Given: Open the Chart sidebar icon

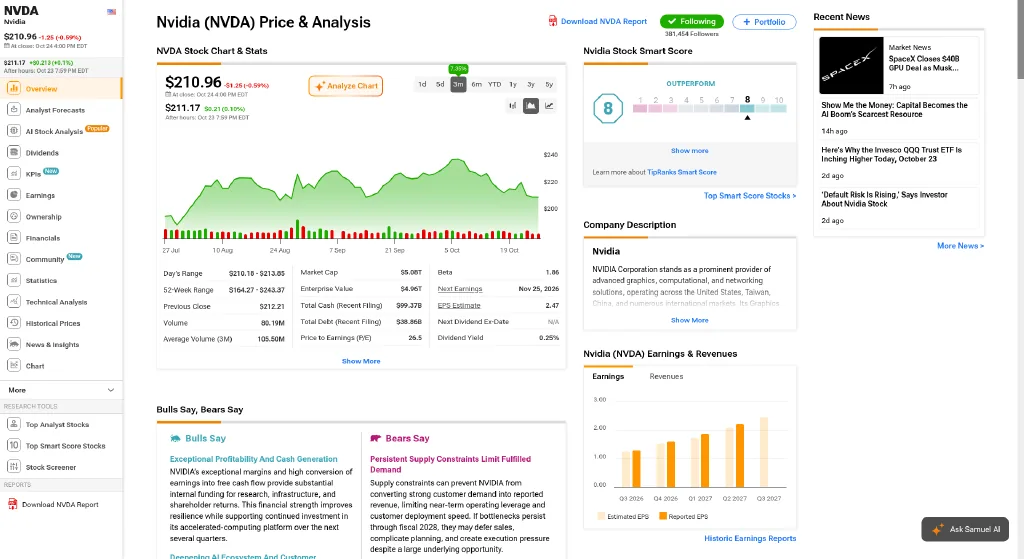Looking at the screenshot, I should coord(14,366).
